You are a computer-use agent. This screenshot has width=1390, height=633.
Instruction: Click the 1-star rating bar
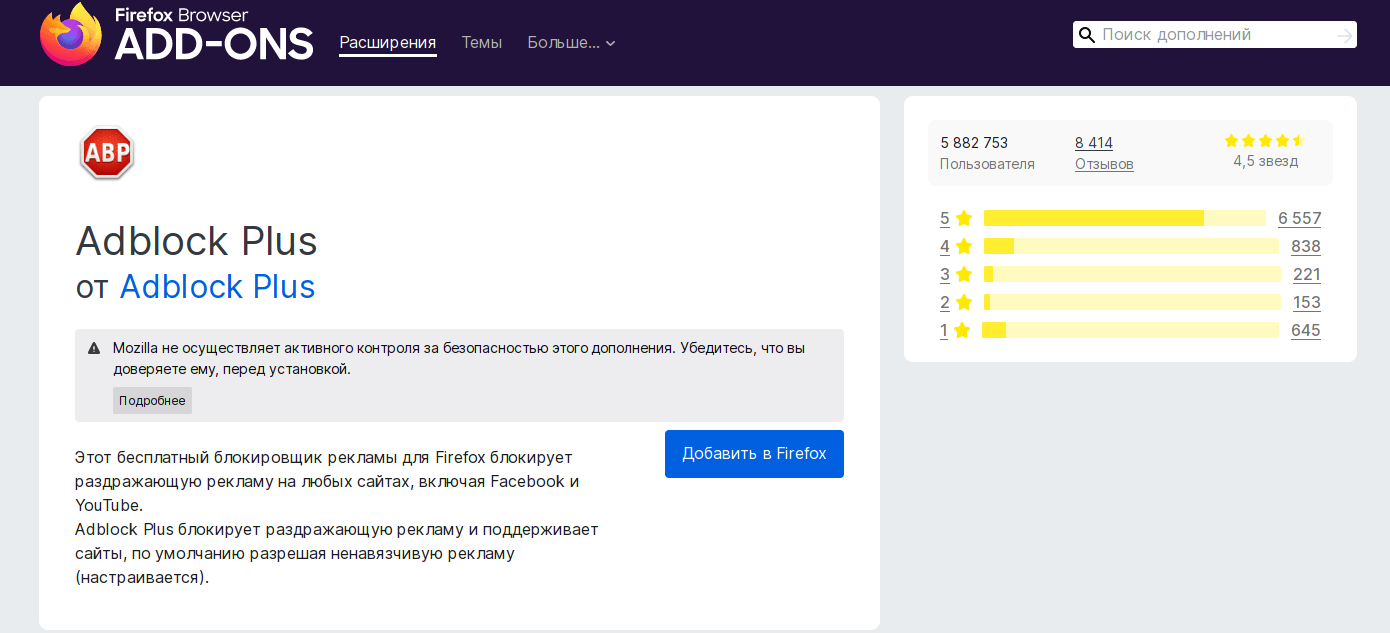tap(1130, 330)
